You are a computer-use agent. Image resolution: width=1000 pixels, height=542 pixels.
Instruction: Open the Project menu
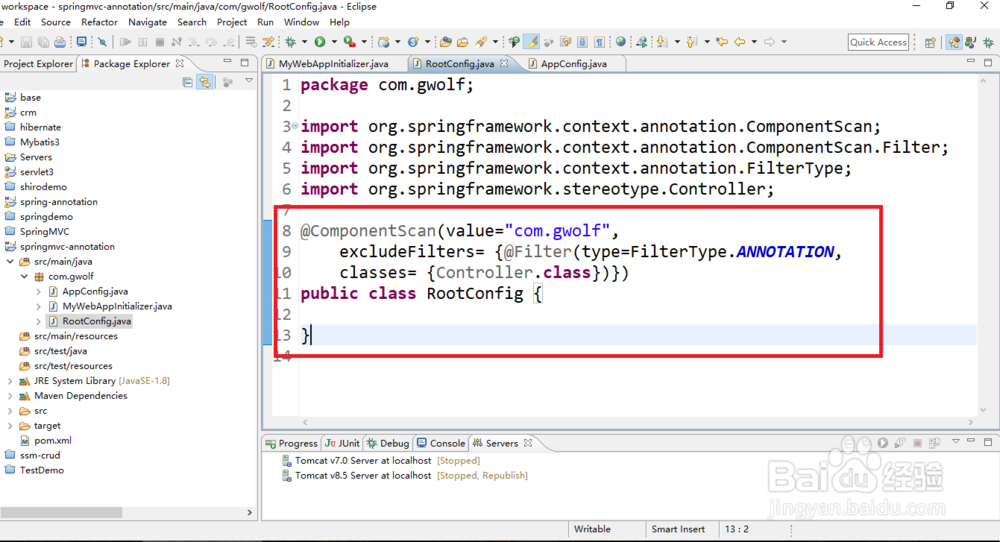point(232,22)
